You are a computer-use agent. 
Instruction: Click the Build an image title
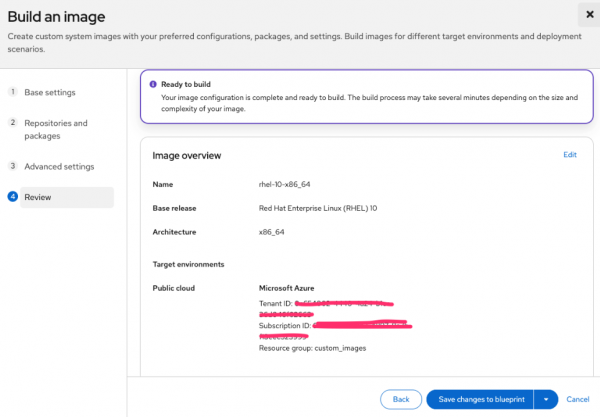click(x=56, y=17)
